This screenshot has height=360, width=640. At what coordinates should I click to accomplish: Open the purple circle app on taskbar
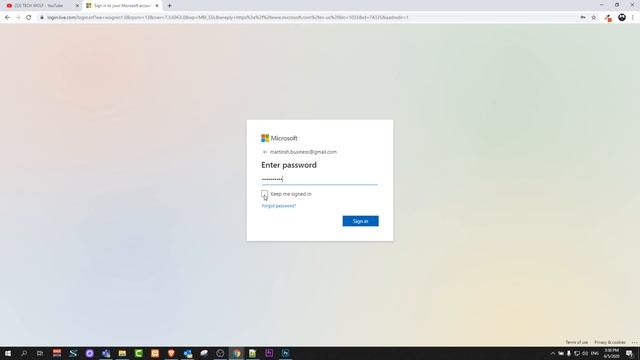[89, 353]
